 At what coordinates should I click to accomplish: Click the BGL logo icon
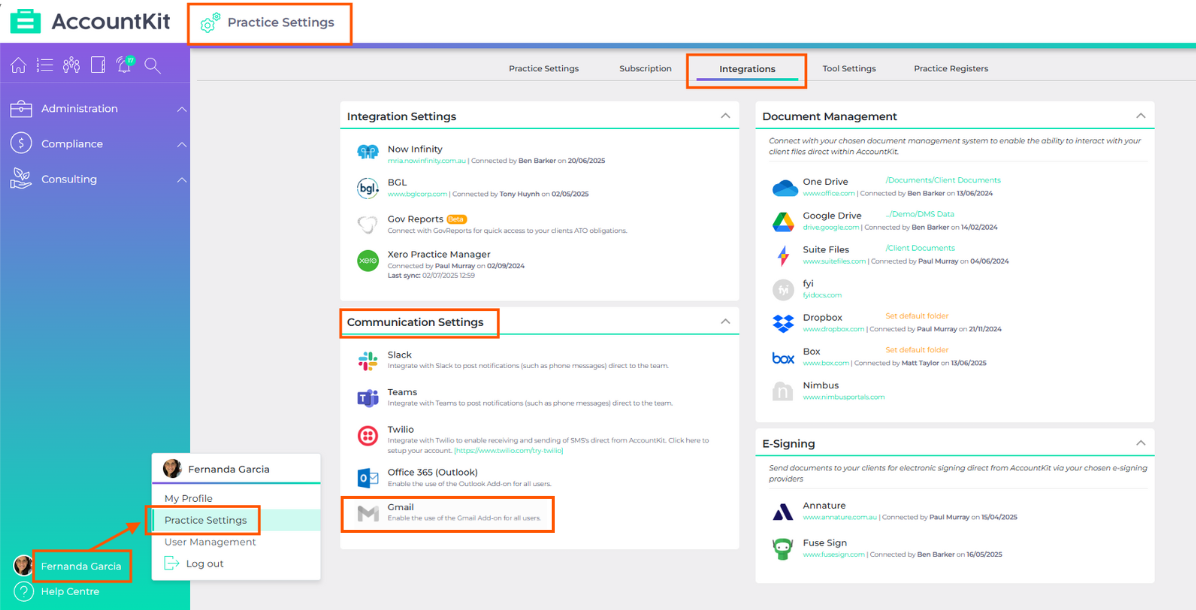pyautogui.click(x=368, y=188)
